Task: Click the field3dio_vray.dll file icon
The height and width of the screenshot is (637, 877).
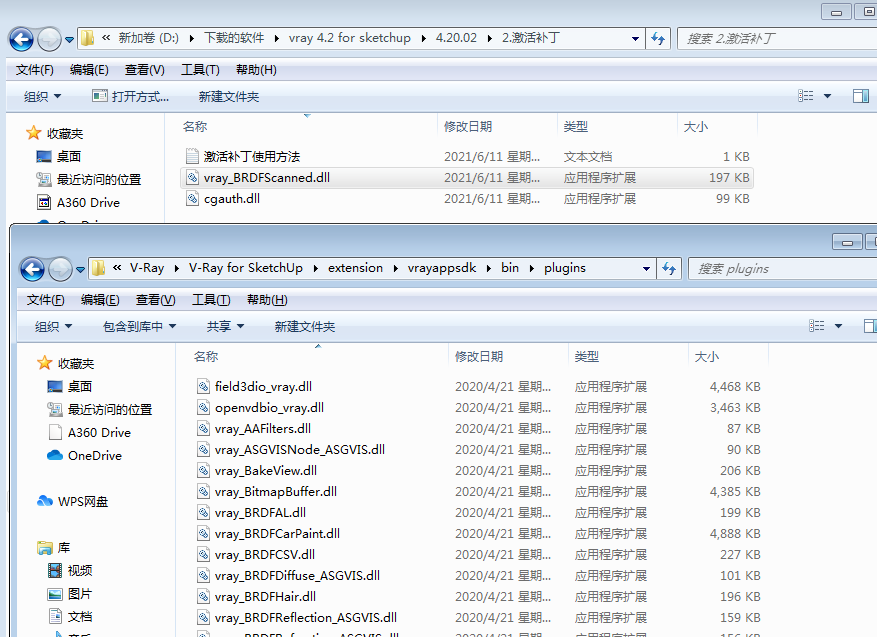Action: click(x=204, y=386)
